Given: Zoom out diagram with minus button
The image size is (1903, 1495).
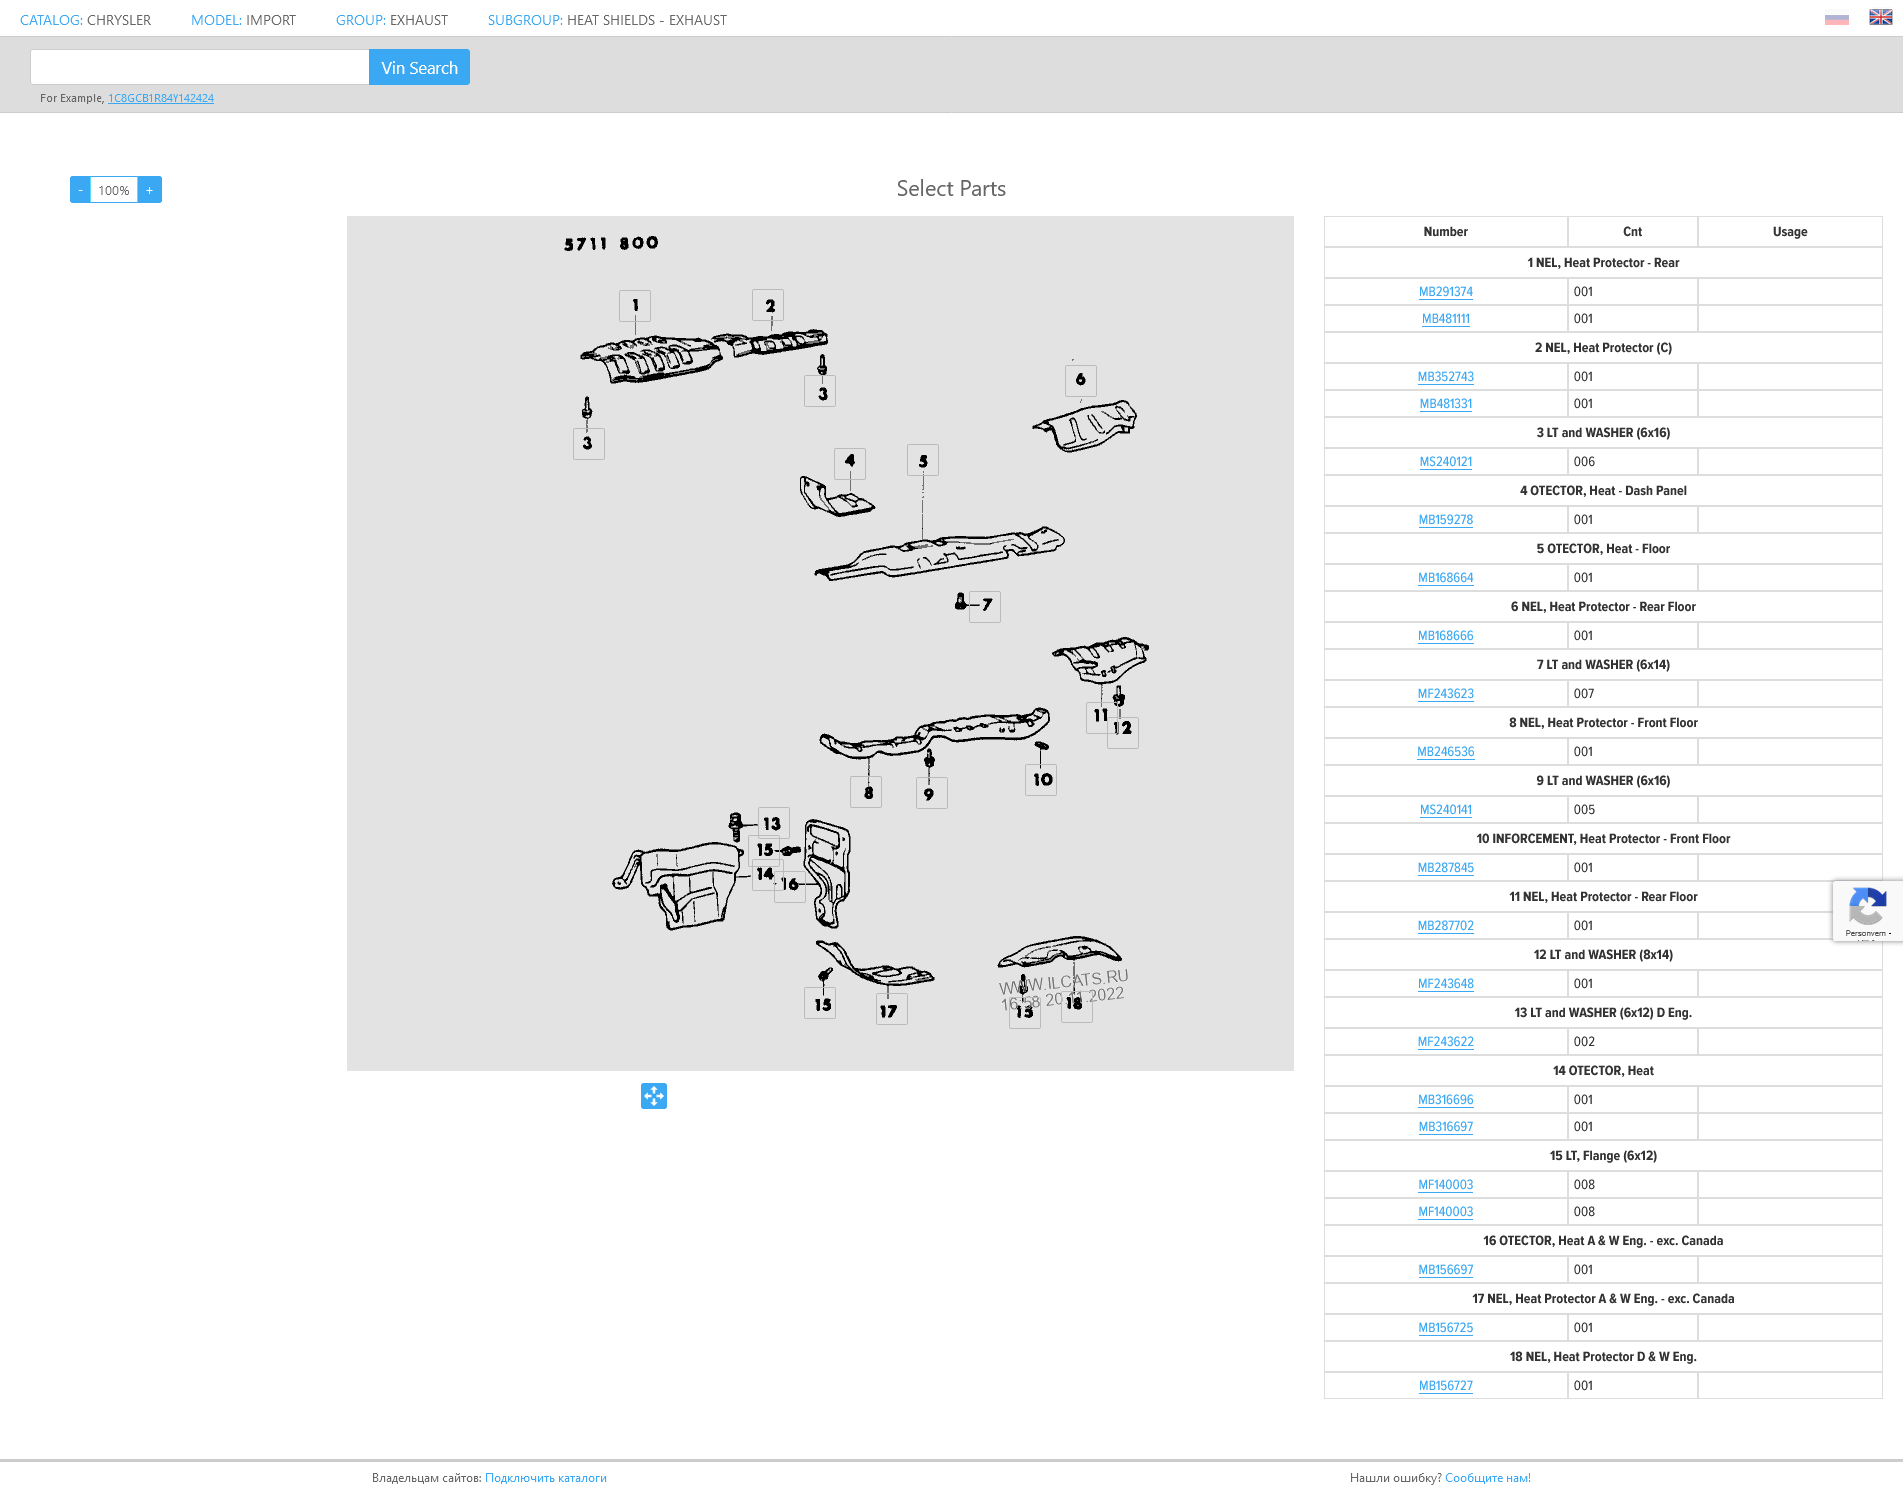Looking at the screenshot, I should 80,190.
